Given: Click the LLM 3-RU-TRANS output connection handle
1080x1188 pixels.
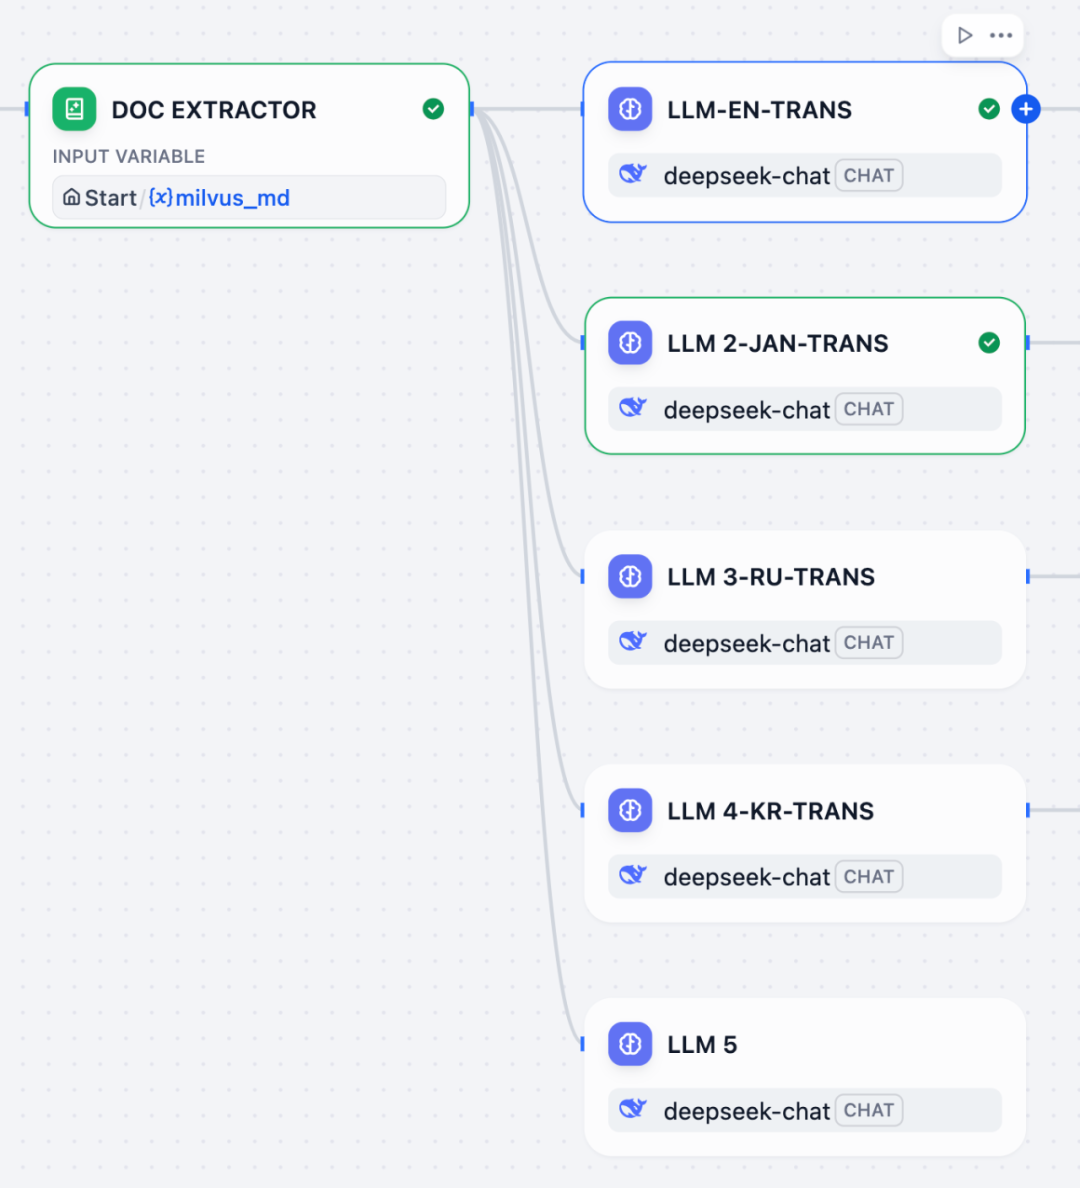Looking at the screenshot, I should click(x=1027, y=576).
